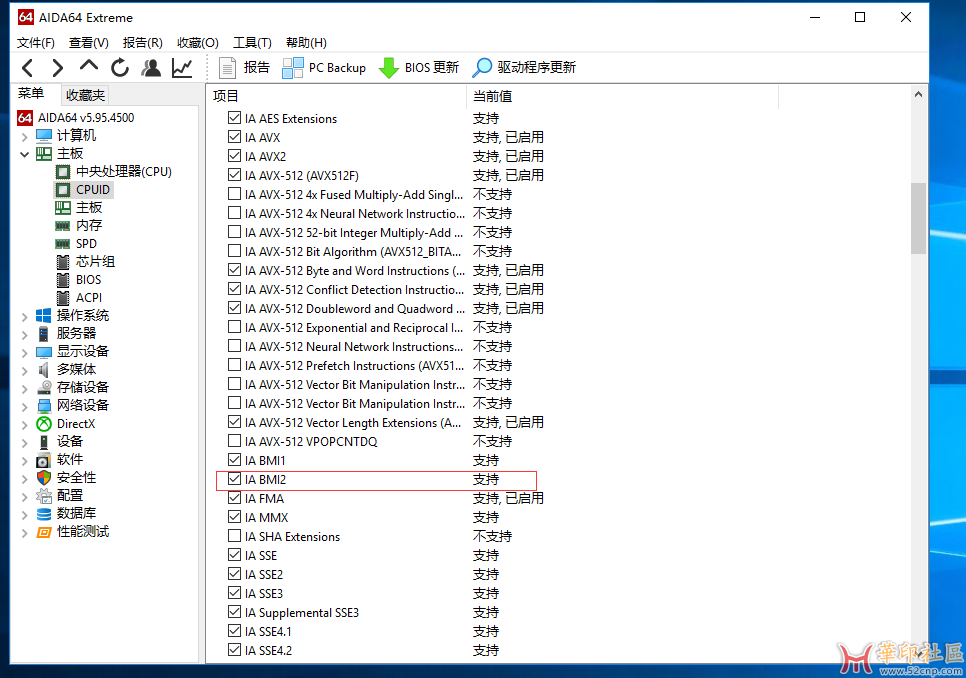
Task: Expand the 操作系统 tree node
Action: [25, 317]
